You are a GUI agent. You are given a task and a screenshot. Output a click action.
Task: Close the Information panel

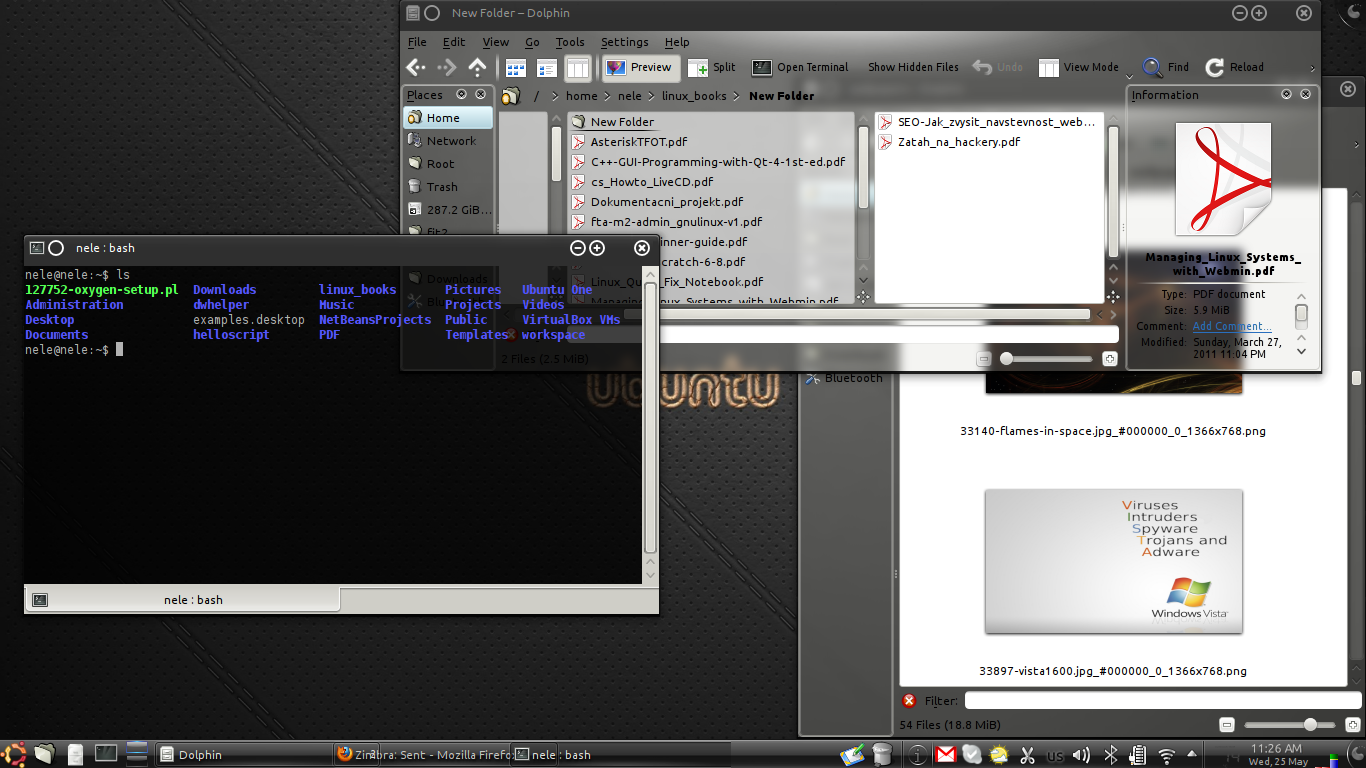point(1305,94)
